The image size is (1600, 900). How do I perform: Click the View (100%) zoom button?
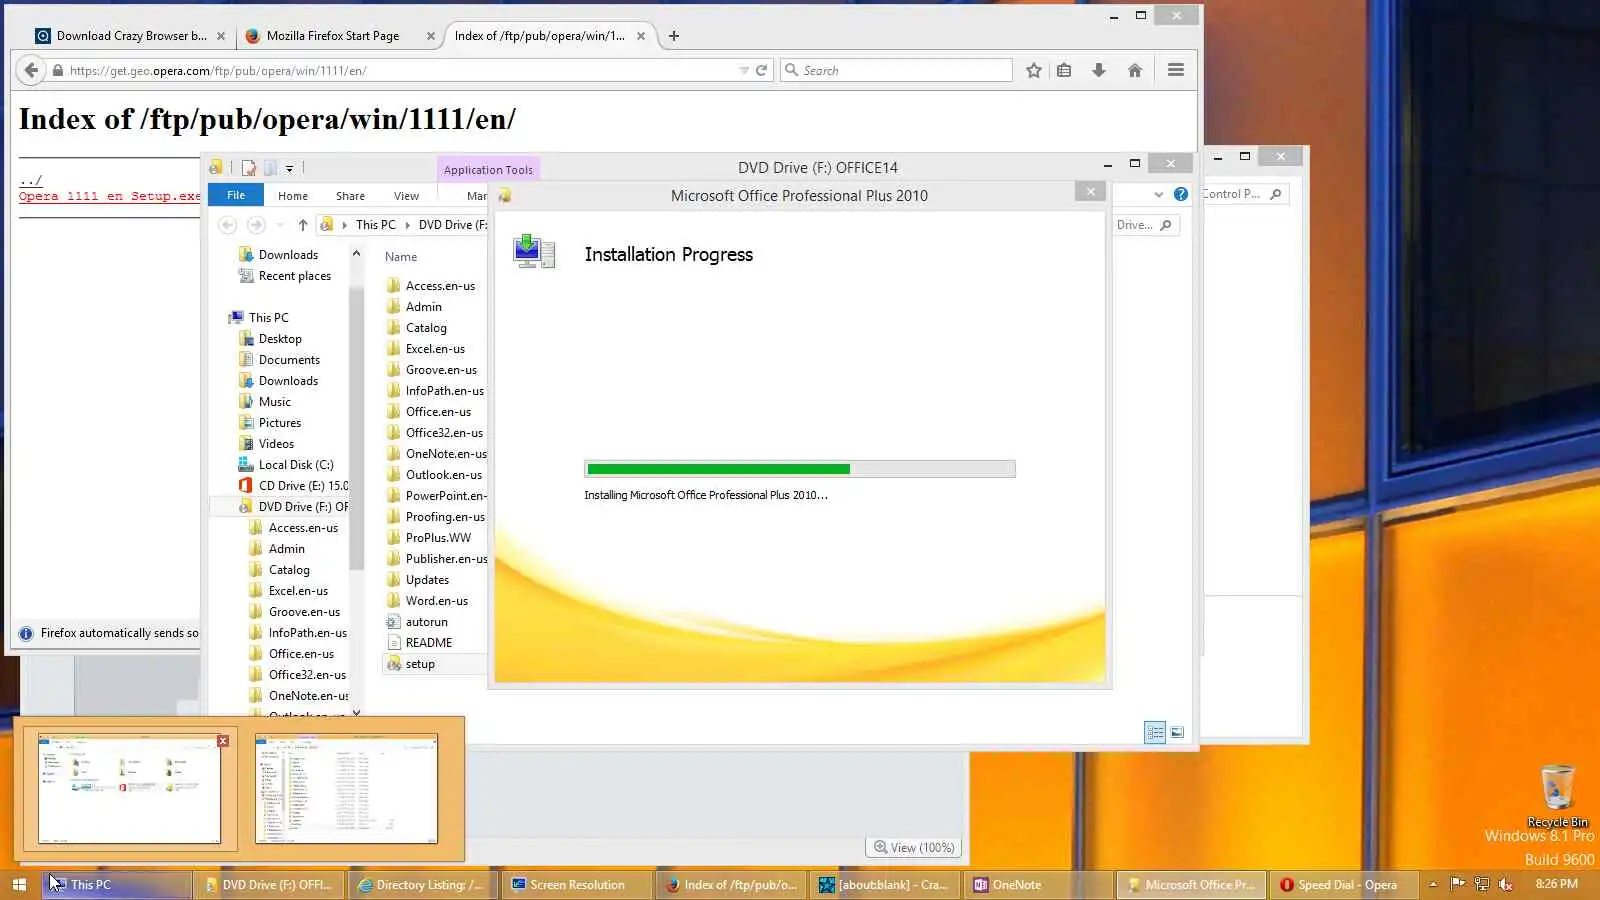pyautogui.click(x=913, y=847)
